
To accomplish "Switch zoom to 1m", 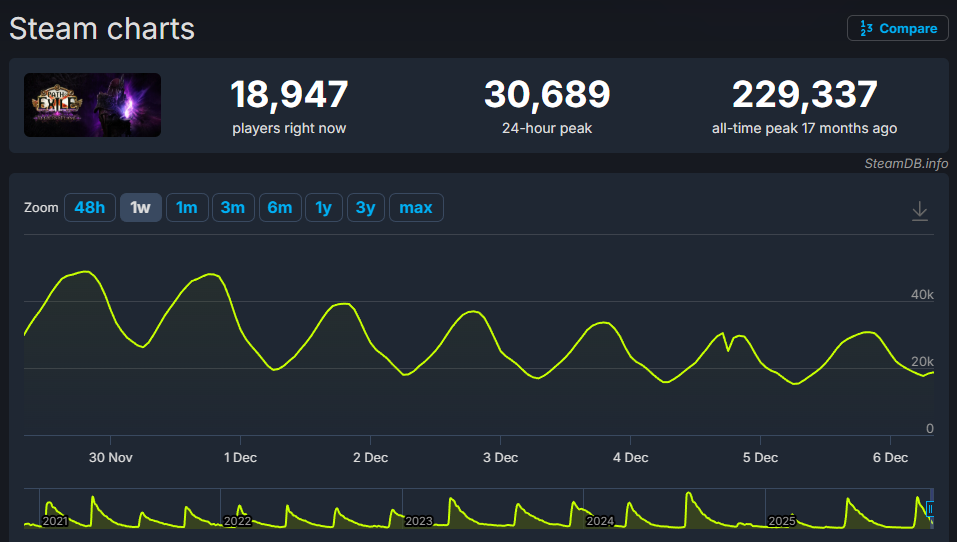I will pos(187,208).
